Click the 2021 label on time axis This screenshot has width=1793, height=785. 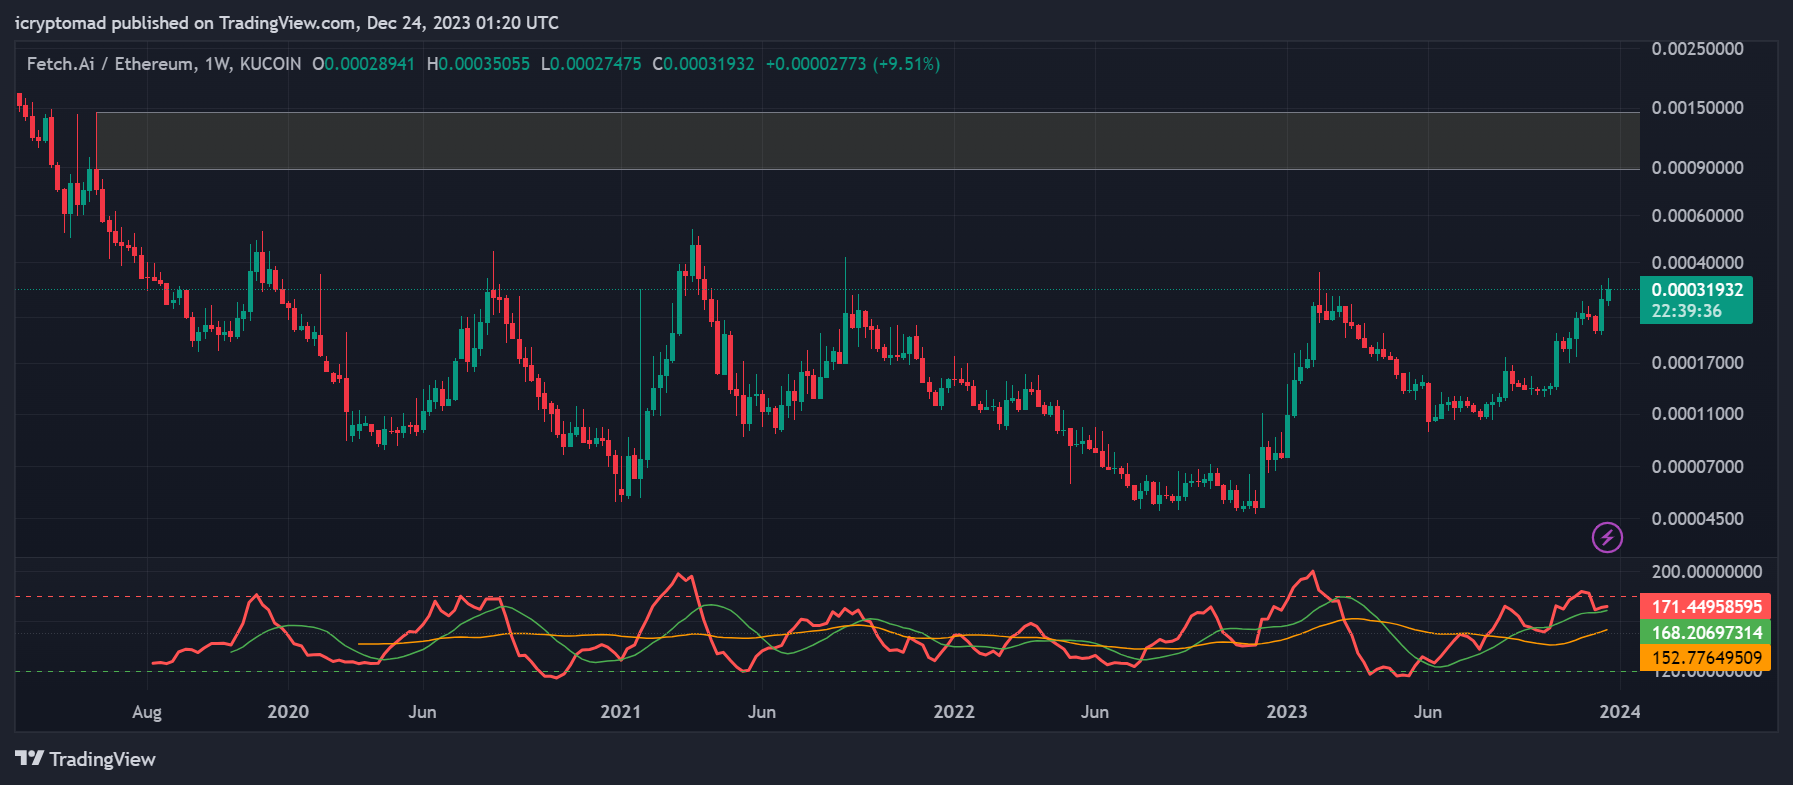pos(620,712)
